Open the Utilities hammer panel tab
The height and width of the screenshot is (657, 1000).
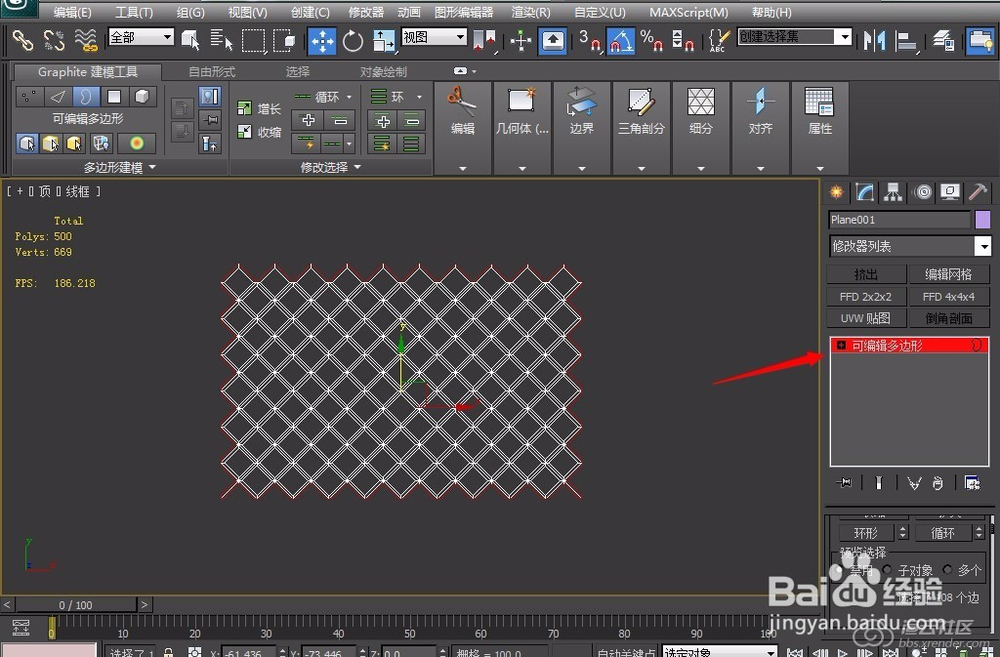978,192
